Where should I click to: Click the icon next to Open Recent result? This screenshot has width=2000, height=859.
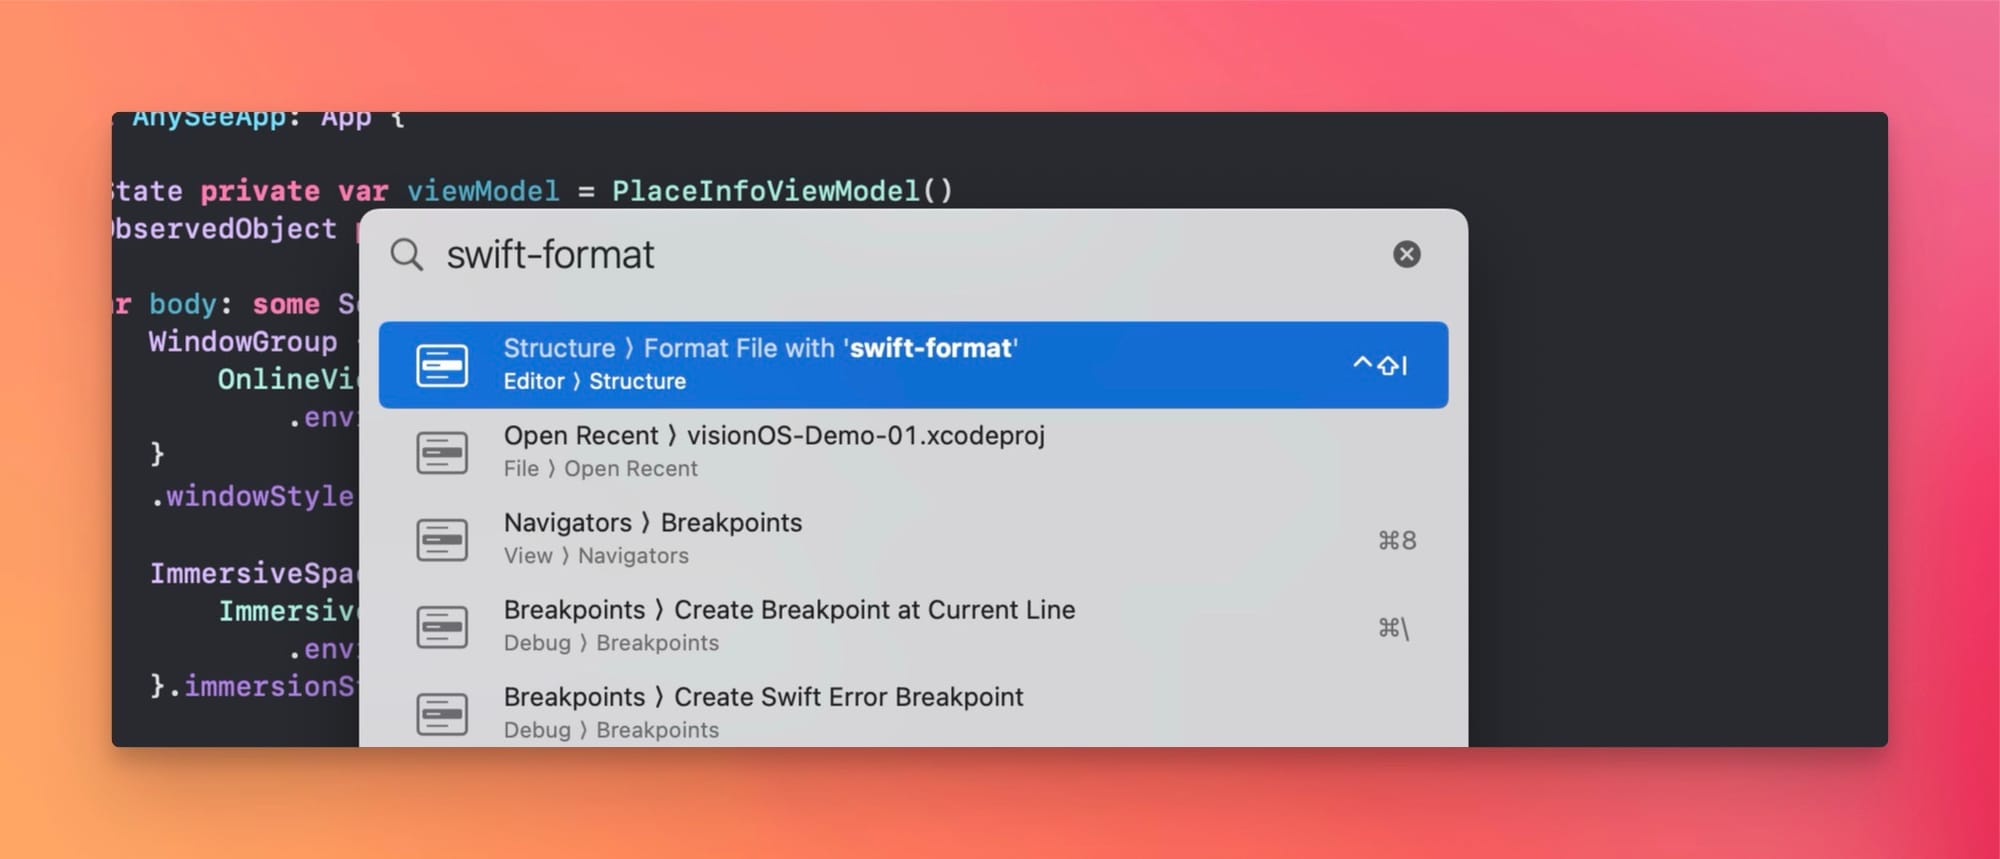[442, 452]
